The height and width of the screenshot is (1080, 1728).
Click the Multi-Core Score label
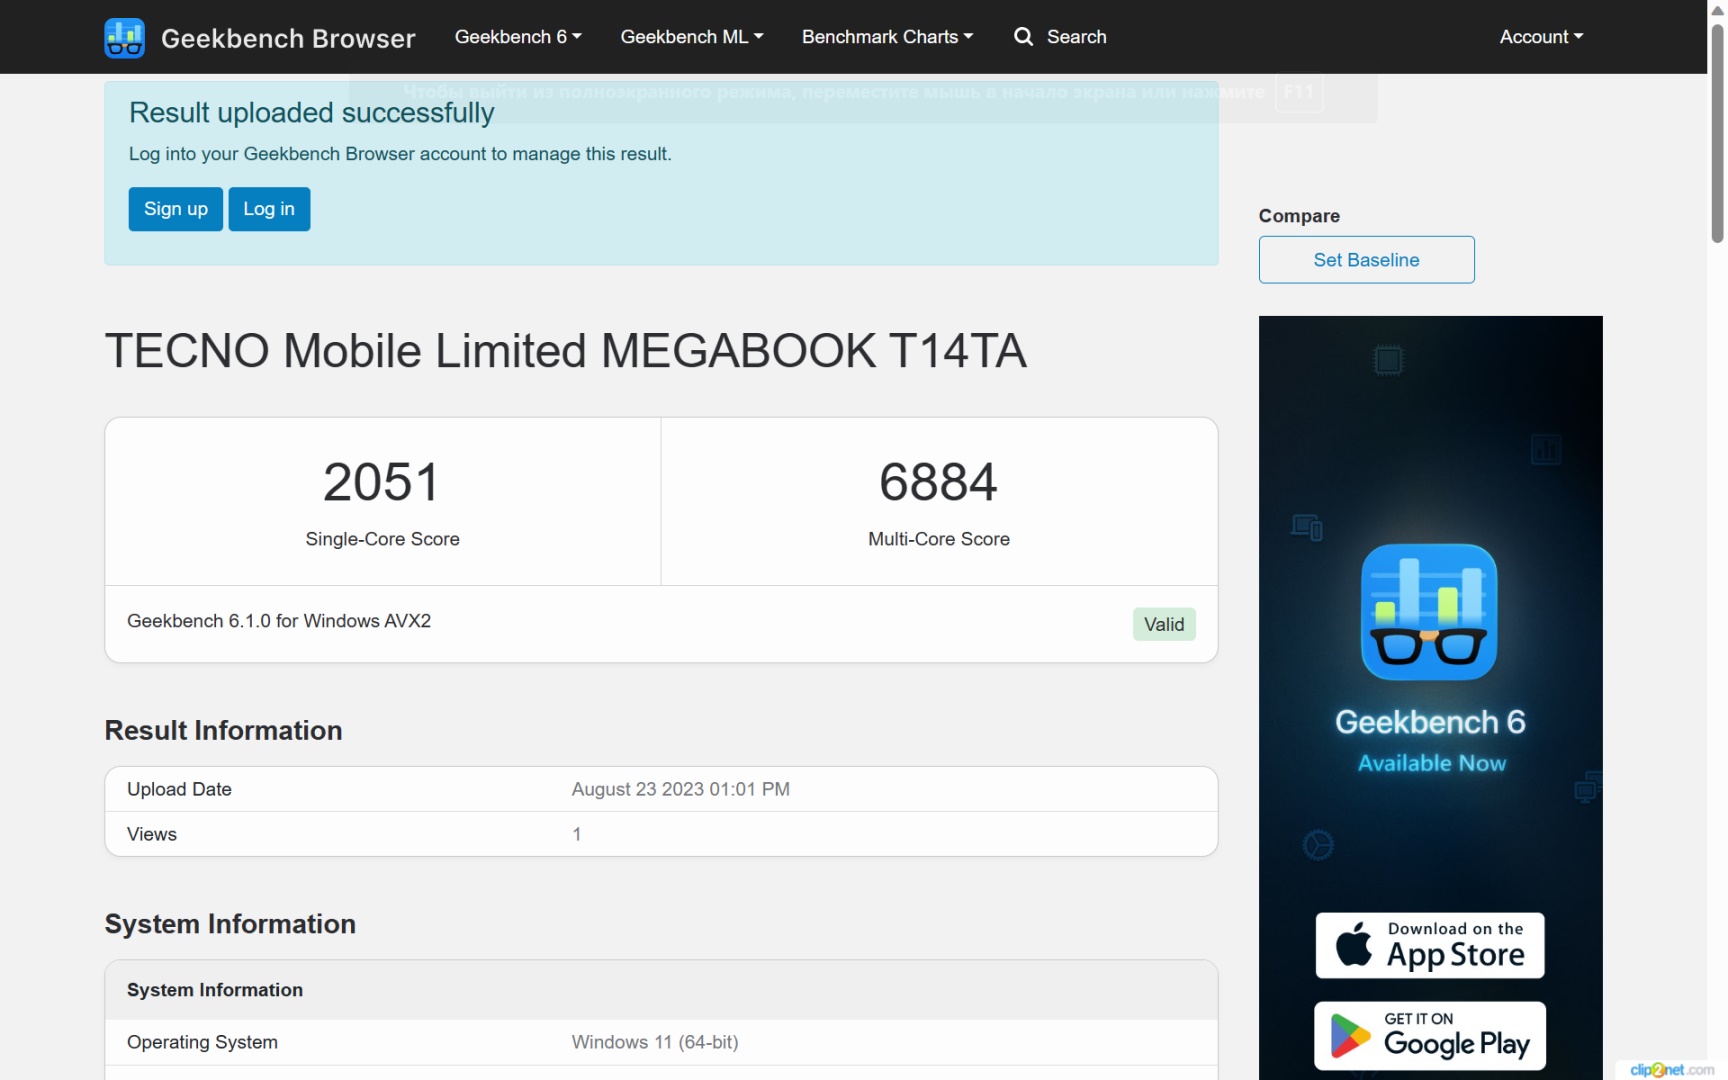(x=939, y=539)
